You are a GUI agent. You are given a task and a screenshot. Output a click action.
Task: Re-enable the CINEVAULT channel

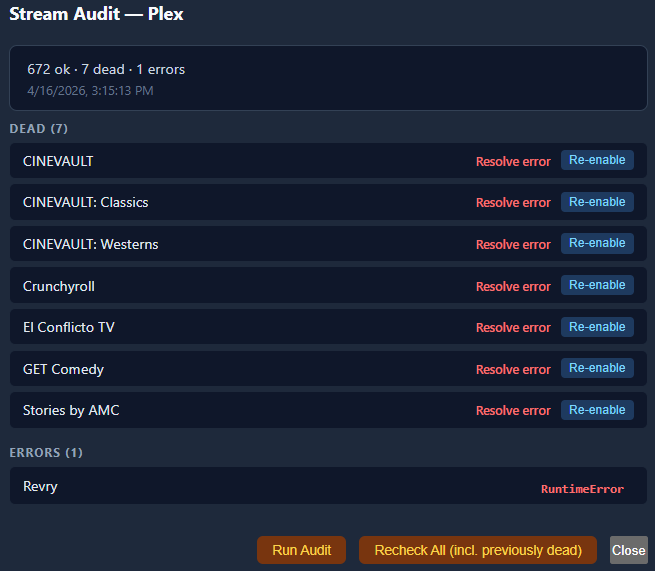[x=597, y=160]
